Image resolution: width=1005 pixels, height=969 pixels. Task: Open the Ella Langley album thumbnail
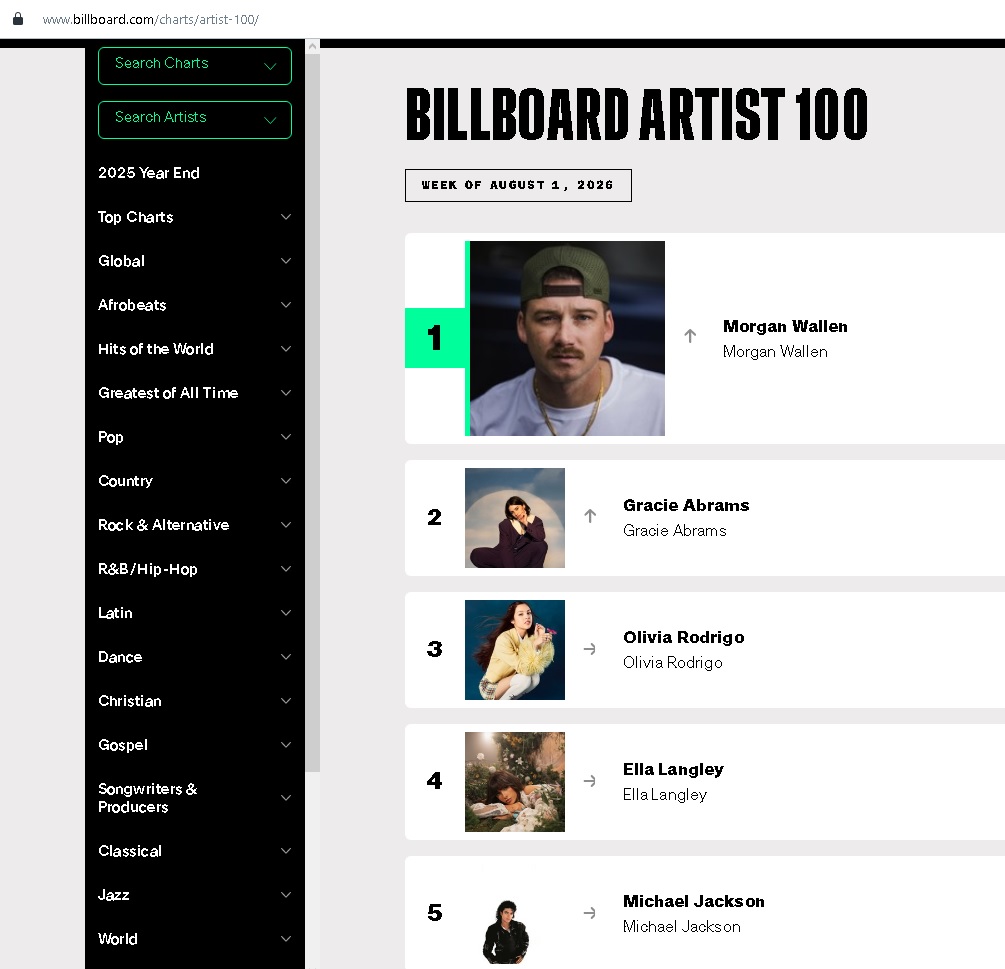click(515, 782)
